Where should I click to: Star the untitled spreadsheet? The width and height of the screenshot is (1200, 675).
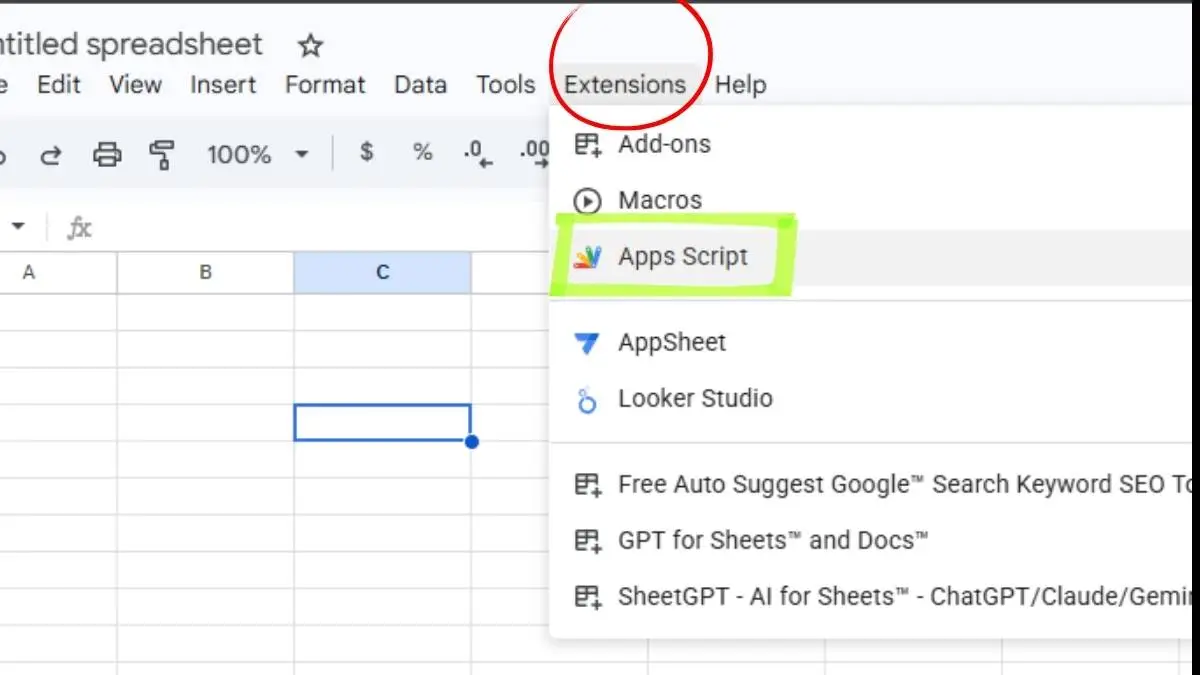311,46
